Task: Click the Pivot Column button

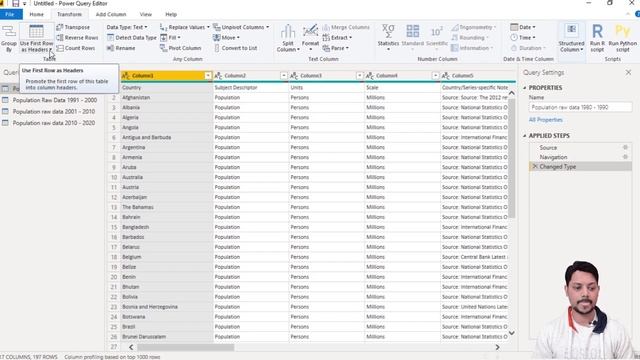Action: tap(180, 48)
